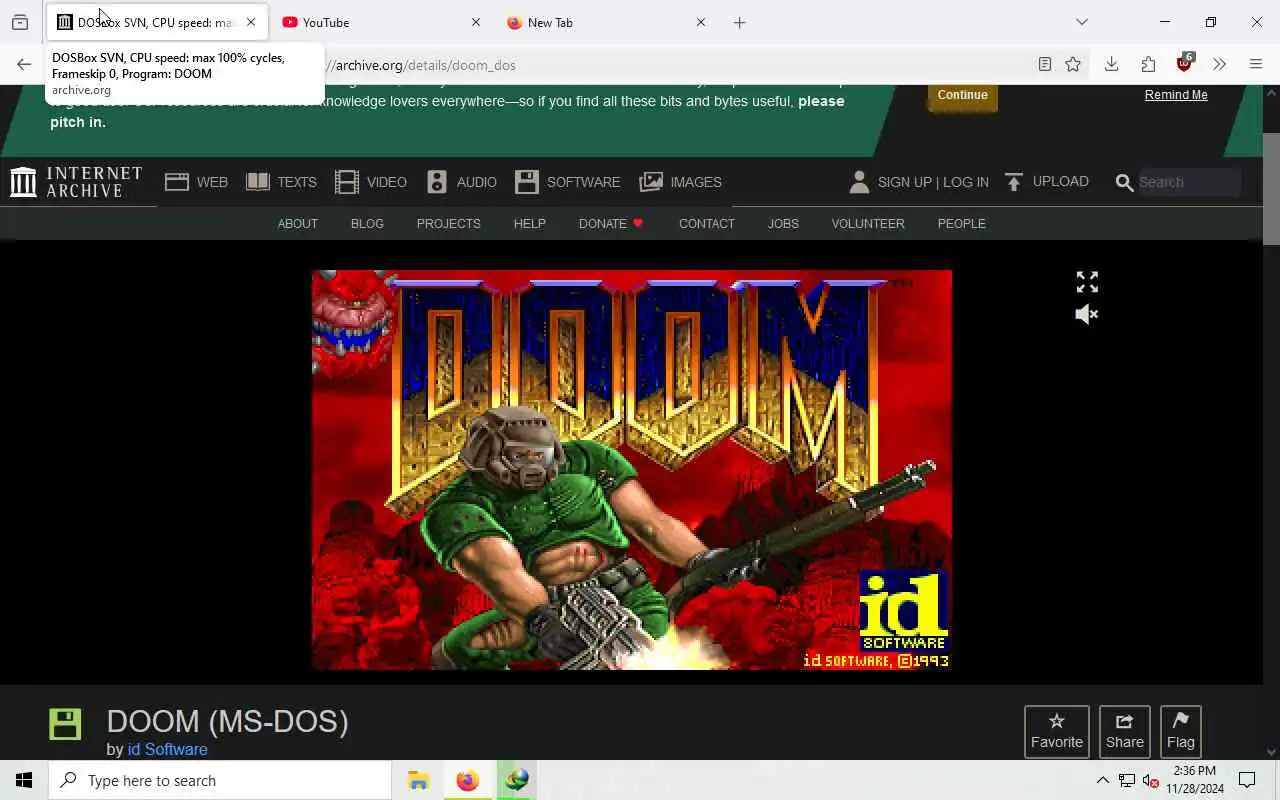This screenshot has height=800, width=1280.
Task: Select the DOSBox SVN tab
Action: pyautogui.click(x=155, y=22)
